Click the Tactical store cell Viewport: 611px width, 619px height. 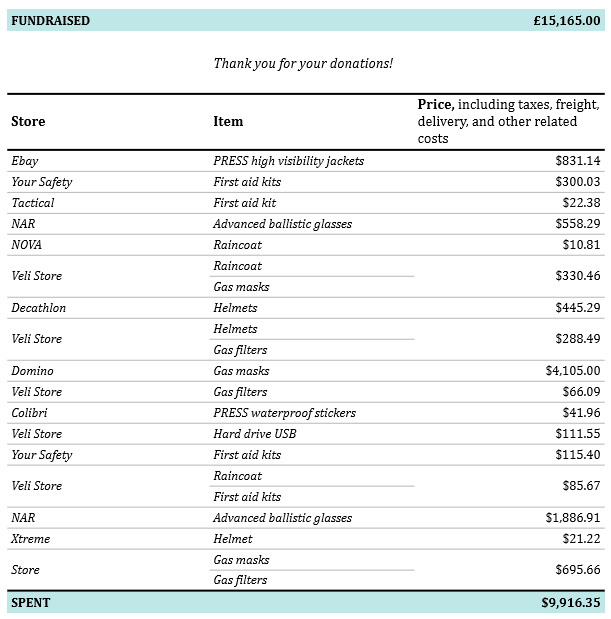click(33, 203)
